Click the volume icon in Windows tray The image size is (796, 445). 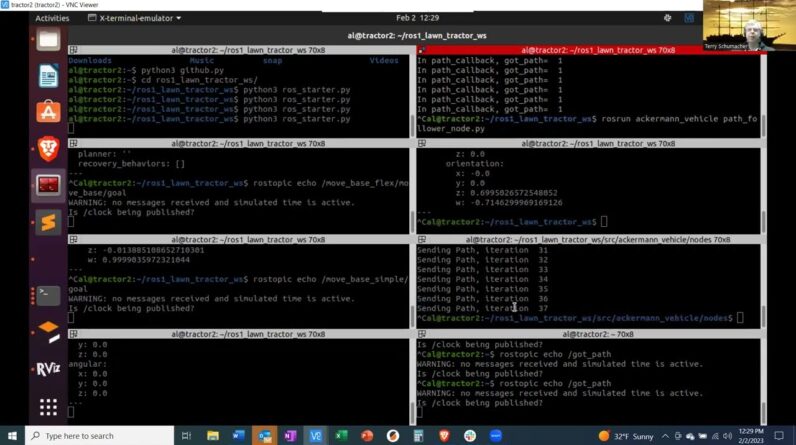(x=727, y=436)
